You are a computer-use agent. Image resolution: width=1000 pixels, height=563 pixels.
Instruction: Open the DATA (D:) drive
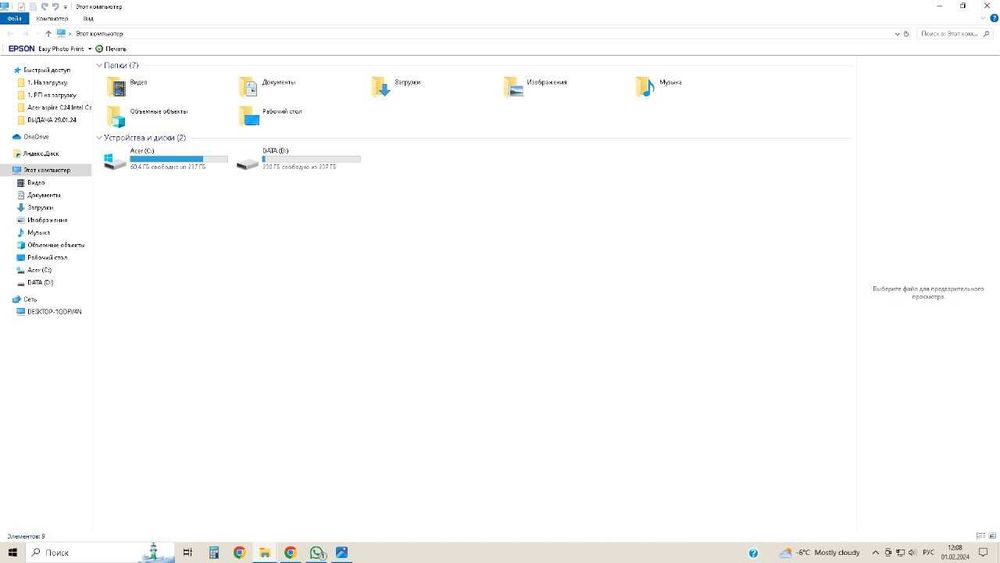[x=298, y=159]
